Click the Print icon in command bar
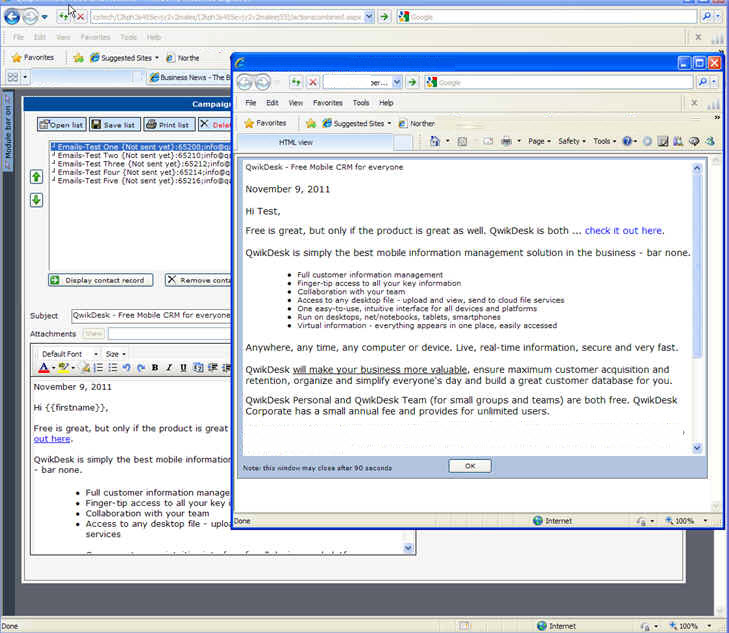 (x=507, y=141)
